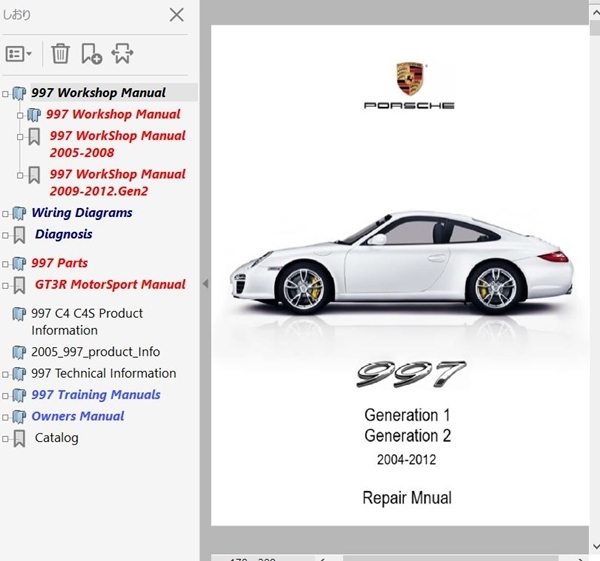The image size is (600, 561).
Task: Expand 997 WorkShop Manual 2005-2008 node
Action: tap(20, 137)
